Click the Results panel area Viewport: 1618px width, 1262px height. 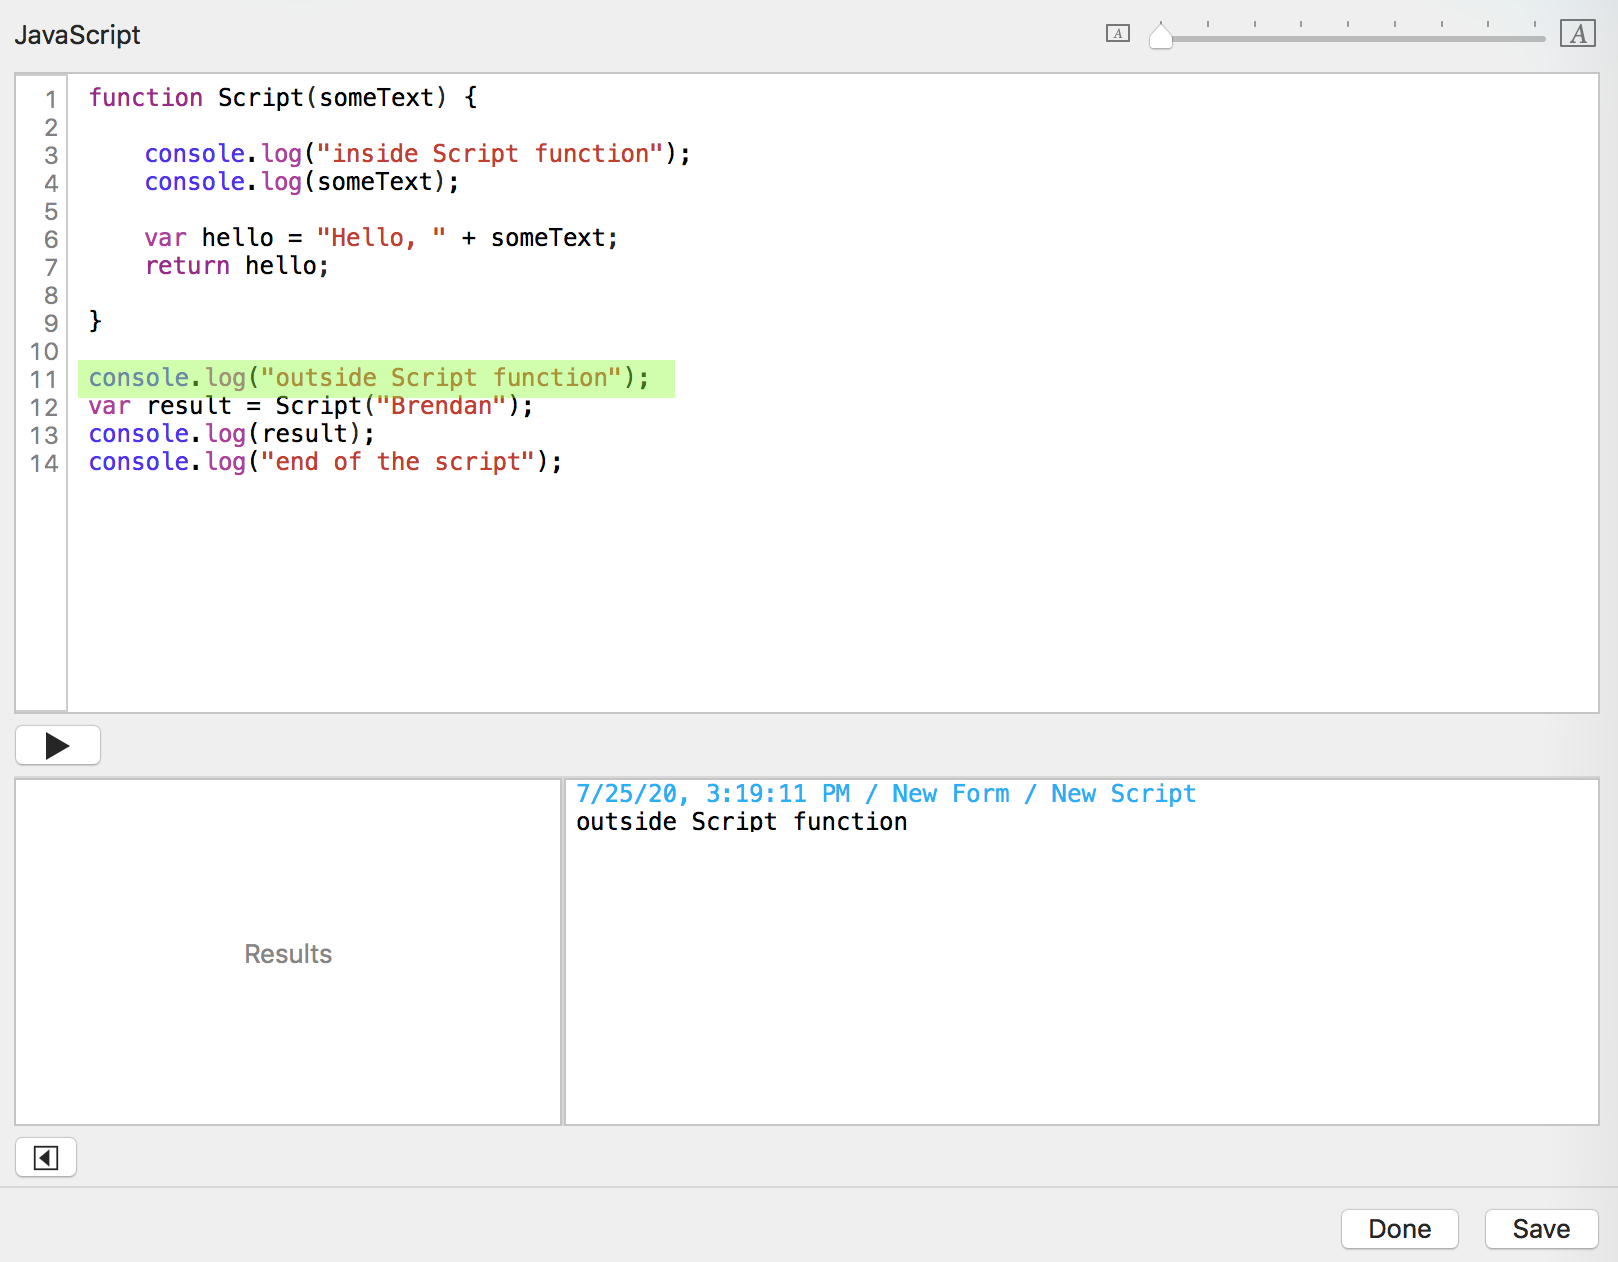288,953
